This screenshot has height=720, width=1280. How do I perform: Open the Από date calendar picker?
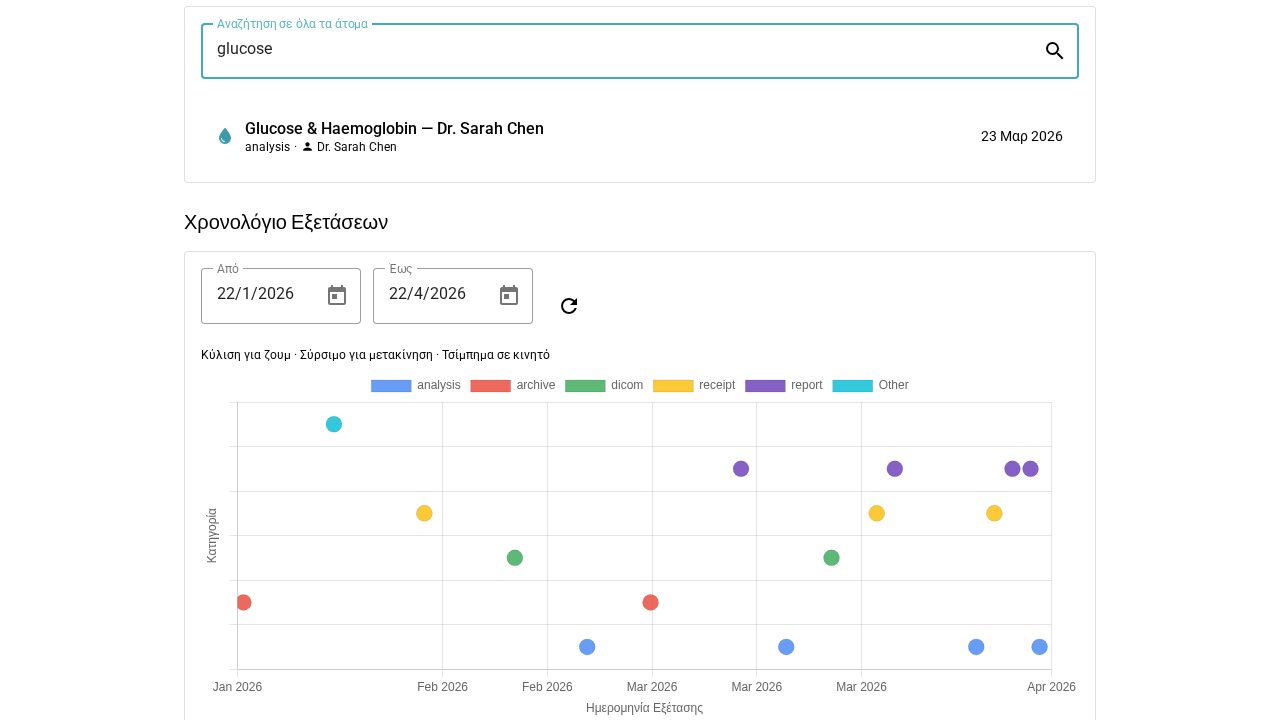pyautogui.click(x=337, y=295)
